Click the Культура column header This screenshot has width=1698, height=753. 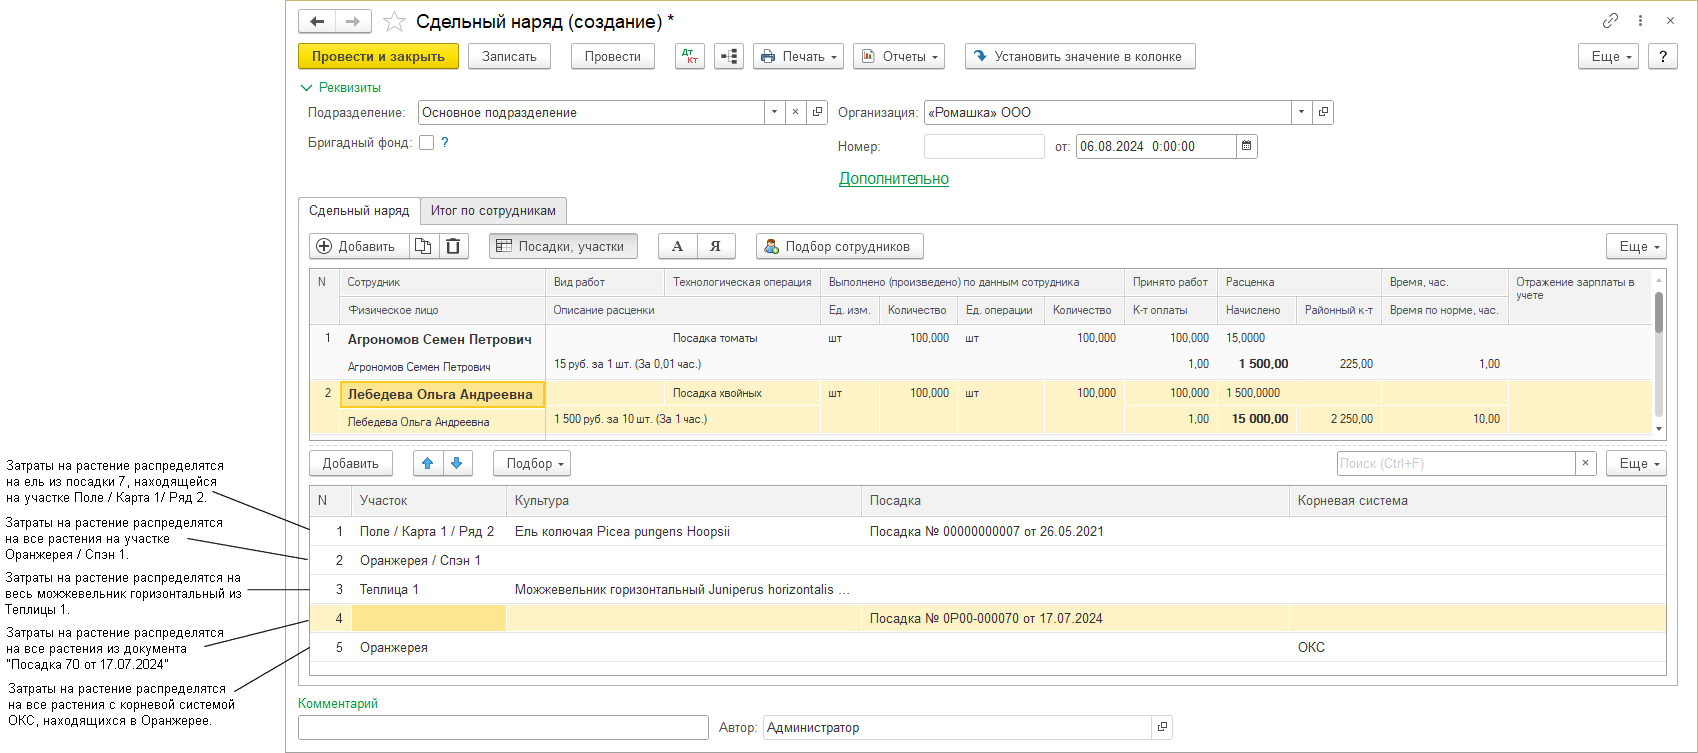(684, 500)
